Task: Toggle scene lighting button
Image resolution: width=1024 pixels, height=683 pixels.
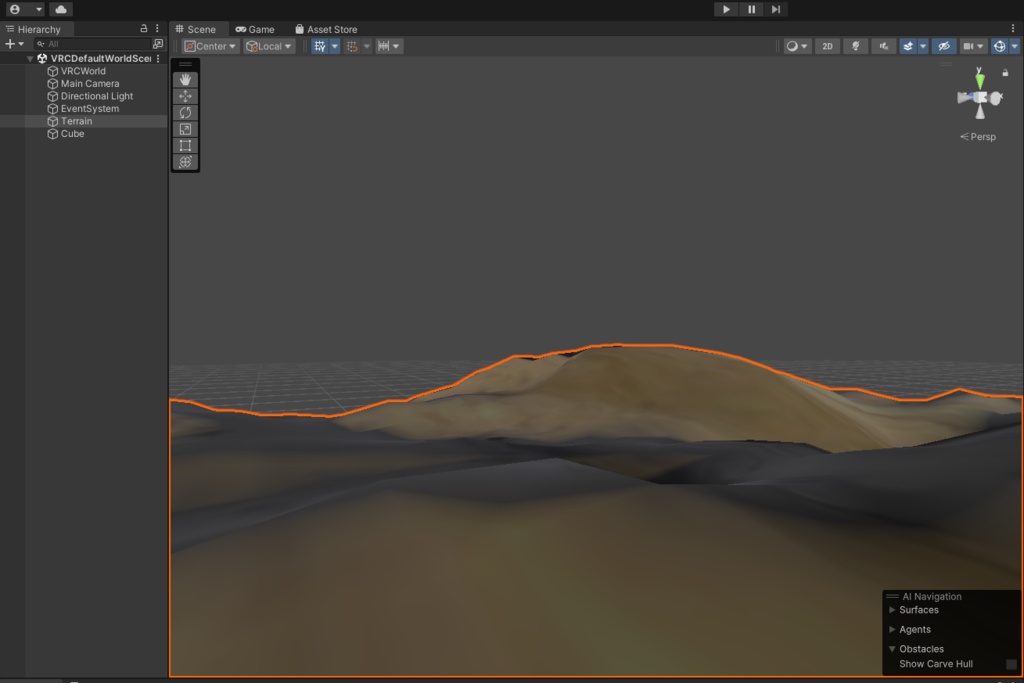Action: pos(856,46)
